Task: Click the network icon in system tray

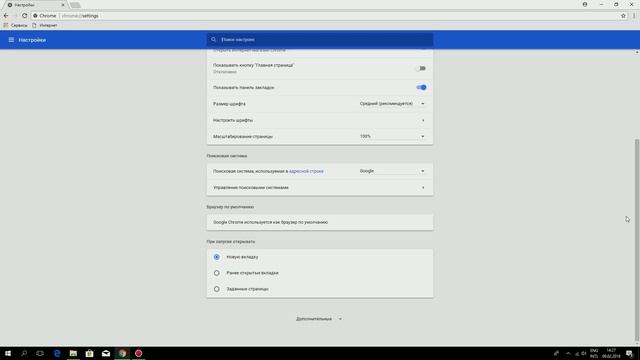Action: pos(577,353)
